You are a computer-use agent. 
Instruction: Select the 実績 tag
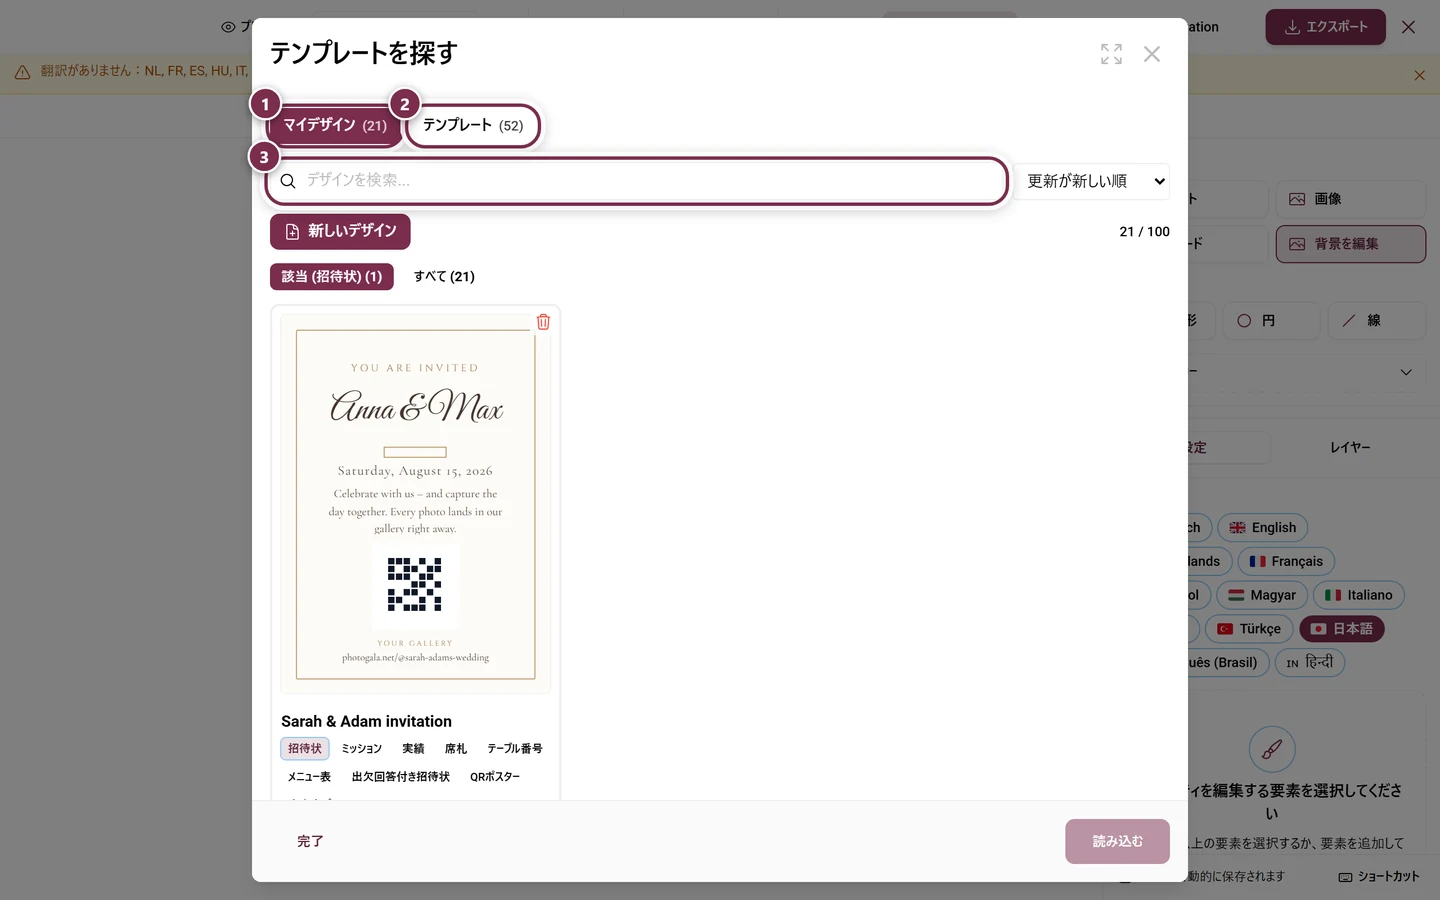(413, 749)
